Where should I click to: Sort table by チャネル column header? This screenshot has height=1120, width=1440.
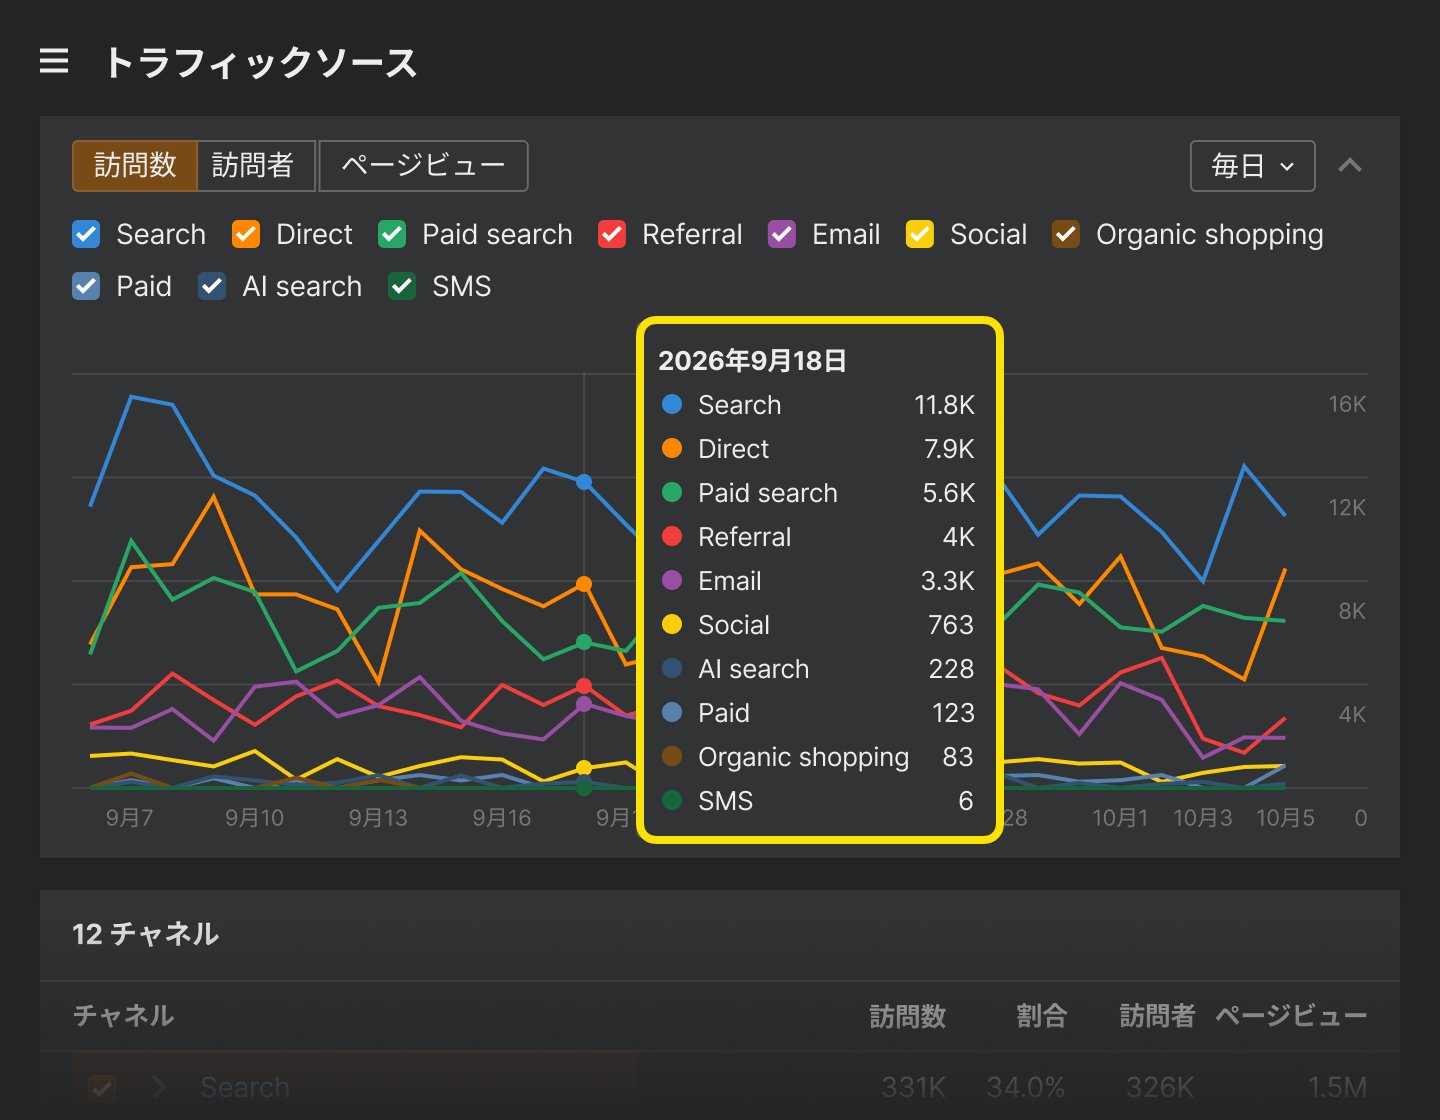click(x=124, y=1016)
